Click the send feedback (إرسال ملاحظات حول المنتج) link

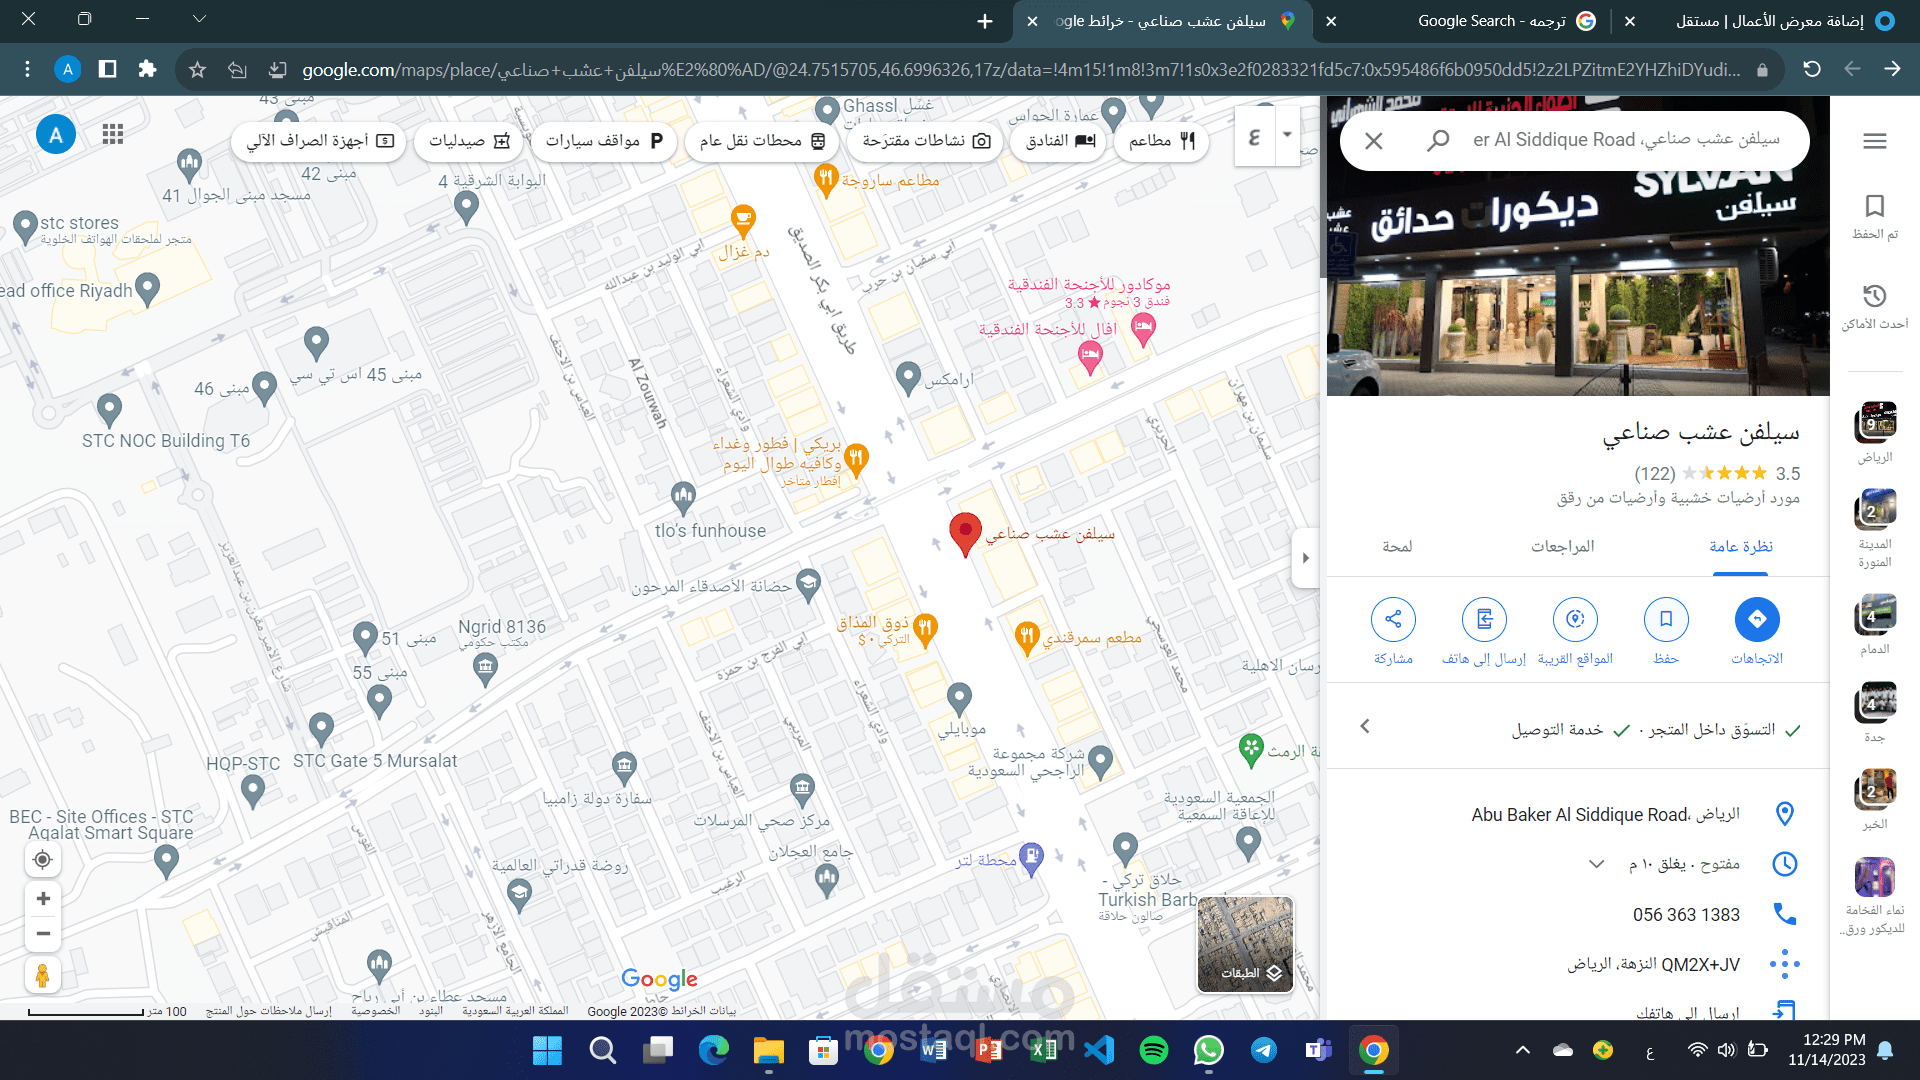268,1011
